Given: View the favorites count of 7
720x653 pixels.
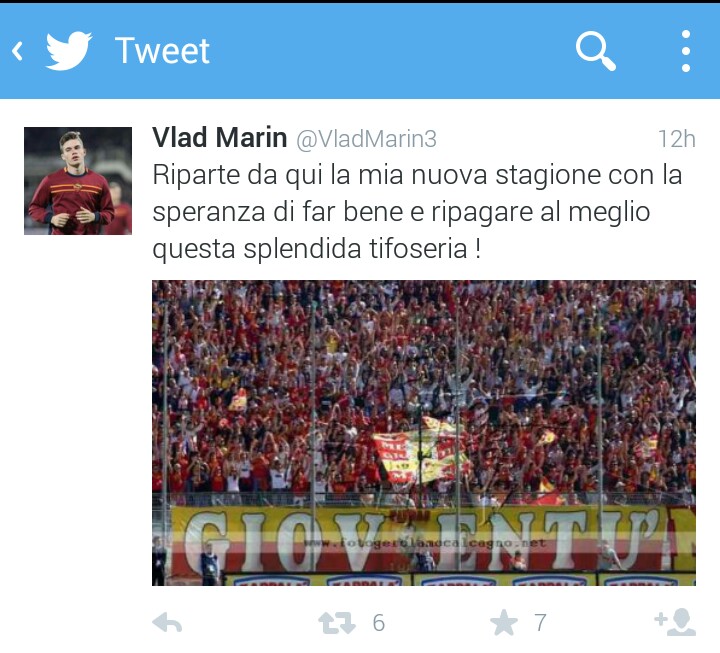Looking at the screenshot, I should [540, 623].
